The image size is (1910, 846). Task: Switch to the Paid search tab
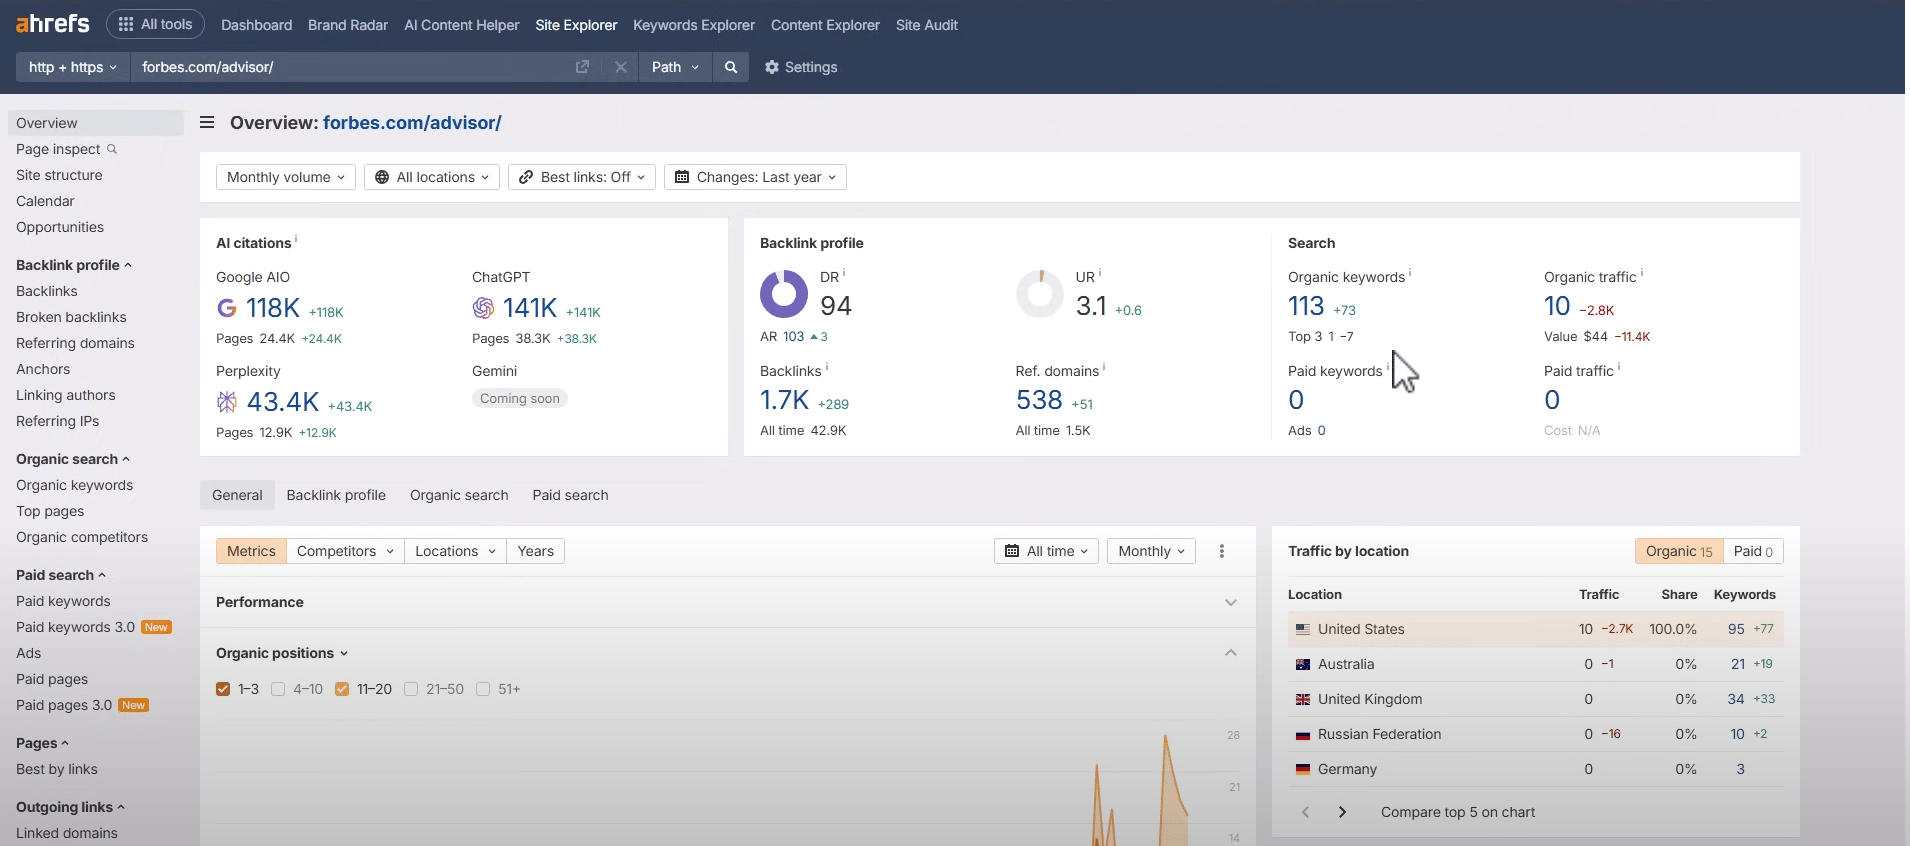coord(570,495)
